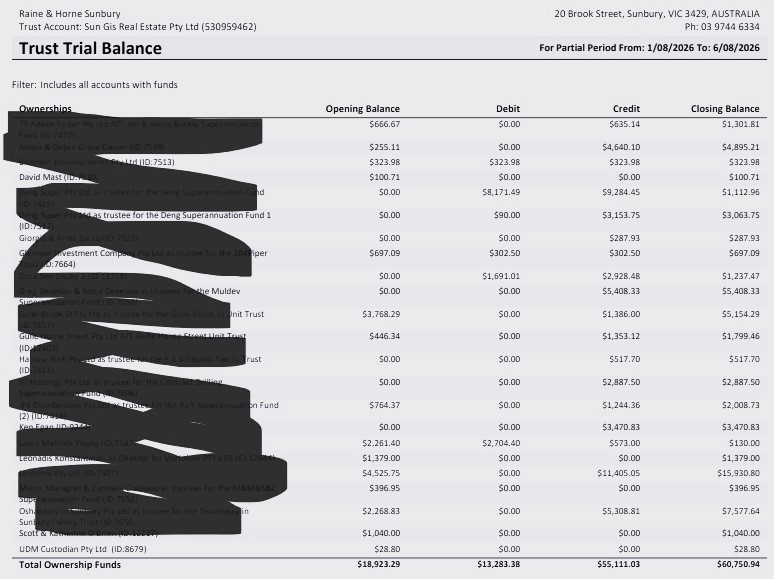The width and height of the screenshot is (774, 579).
Task: Select the Ownerships column header
Action: coord(45,109)
